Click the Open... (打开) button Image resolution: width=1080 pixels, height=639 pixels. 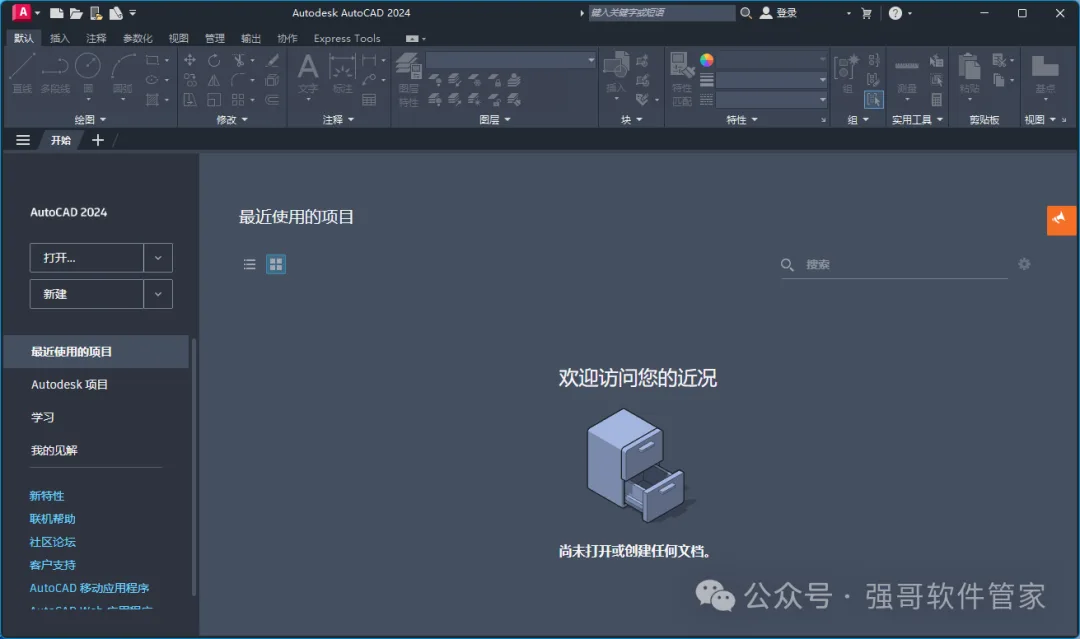click(87, 258)
